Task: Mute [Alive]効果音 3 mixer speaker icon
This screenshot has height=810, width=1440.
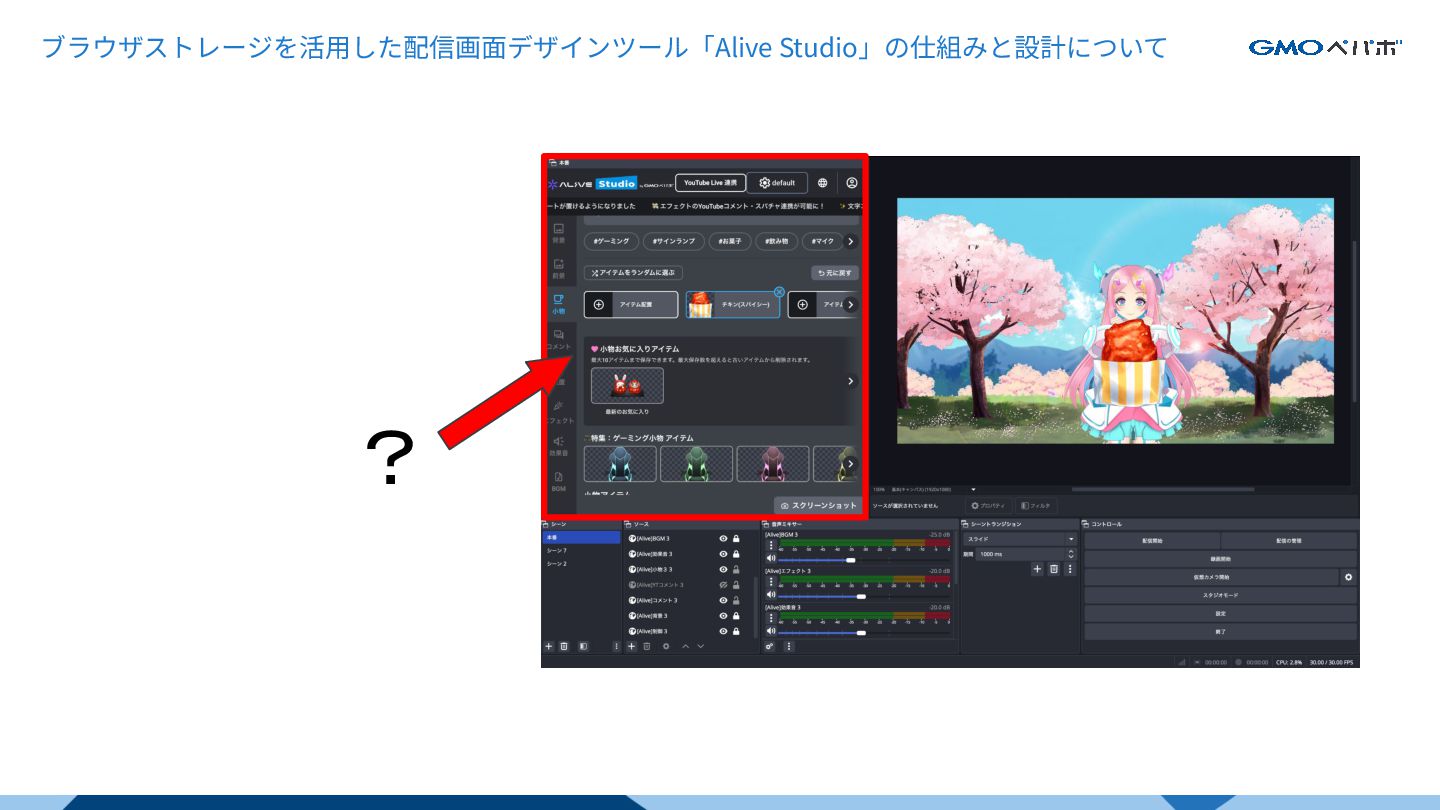Action: point(770,631)
